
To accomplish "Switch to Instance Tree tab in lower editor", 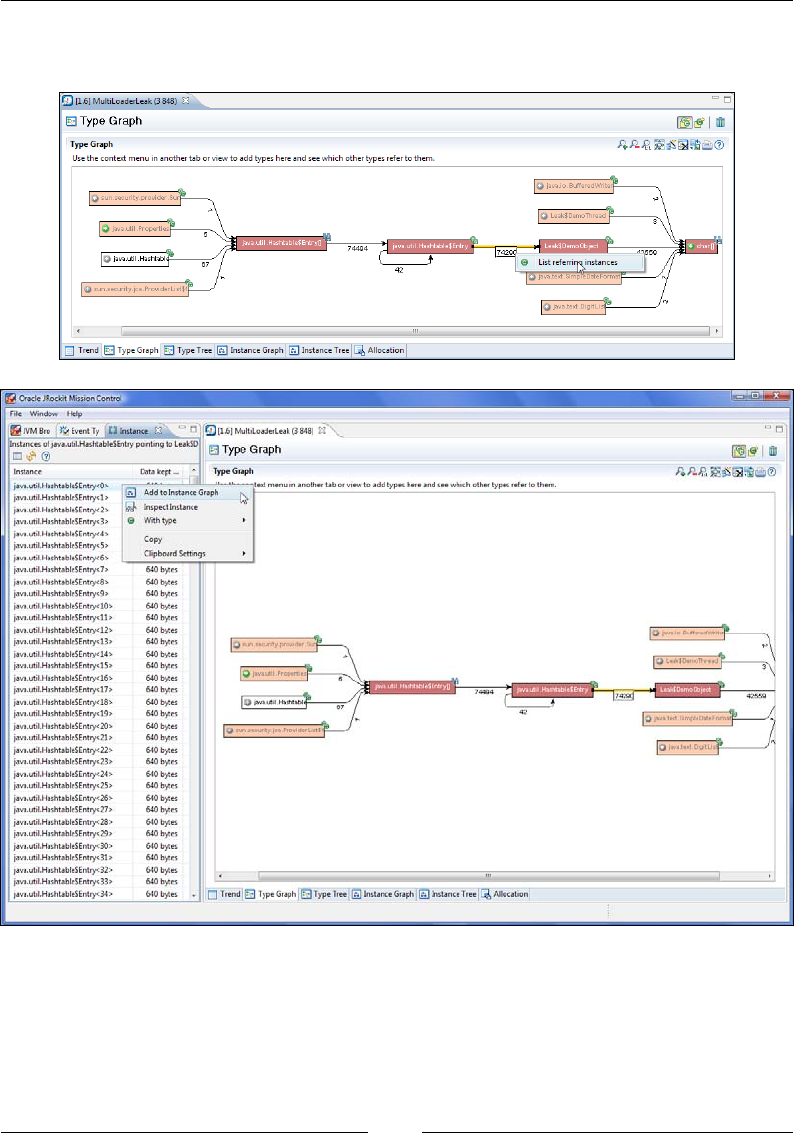I will coord(448,894).
